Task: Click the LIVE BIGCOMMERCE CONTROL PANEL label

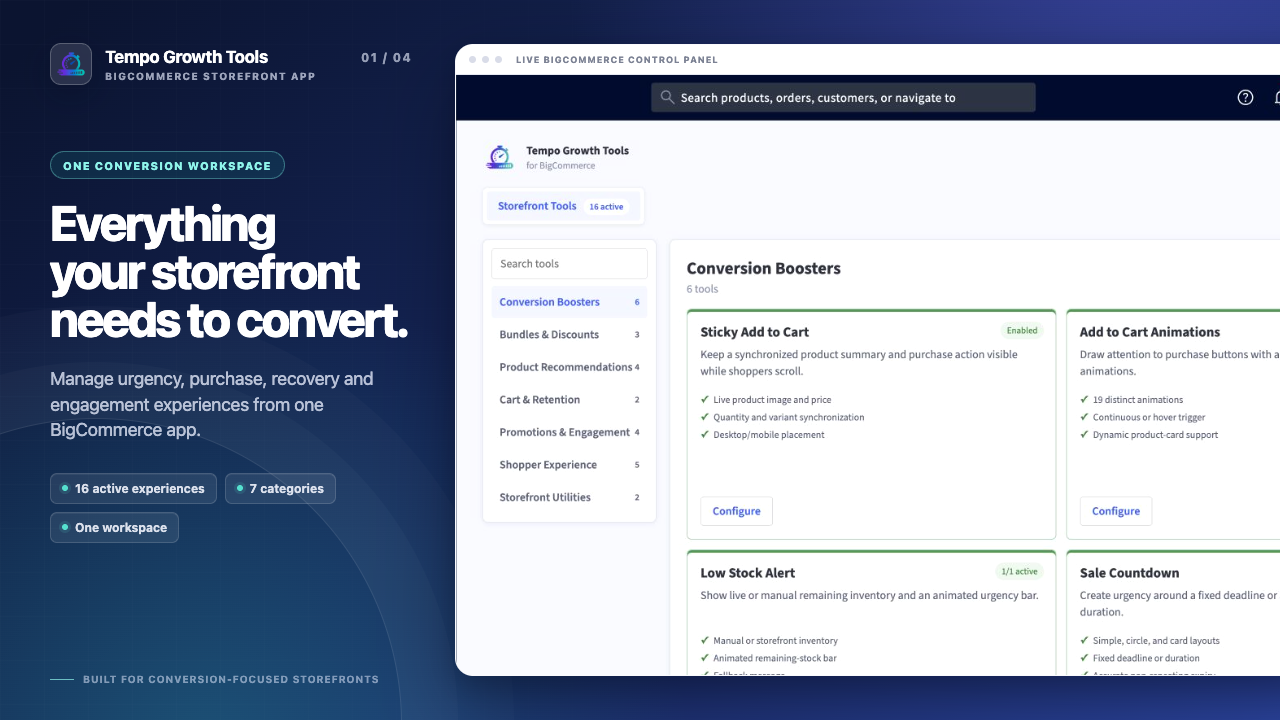Action: click(617, 60)
